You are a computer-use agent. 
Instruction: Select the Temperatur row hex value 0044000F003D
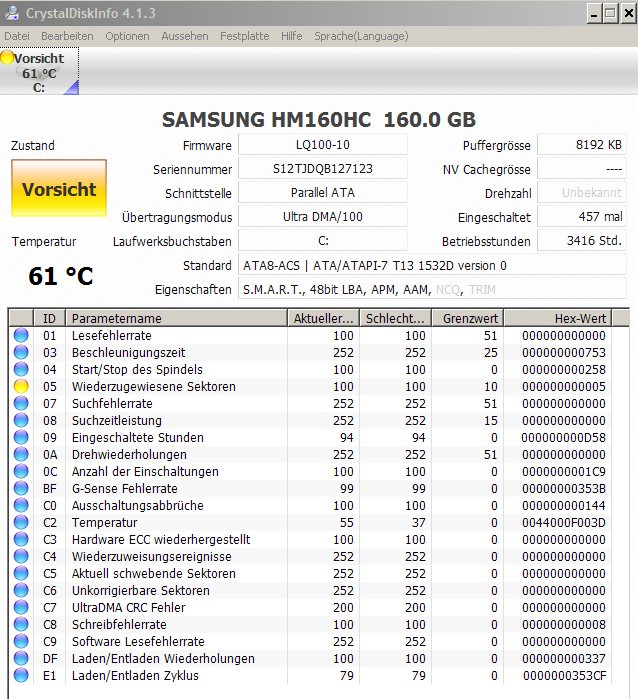pos(564,522)
